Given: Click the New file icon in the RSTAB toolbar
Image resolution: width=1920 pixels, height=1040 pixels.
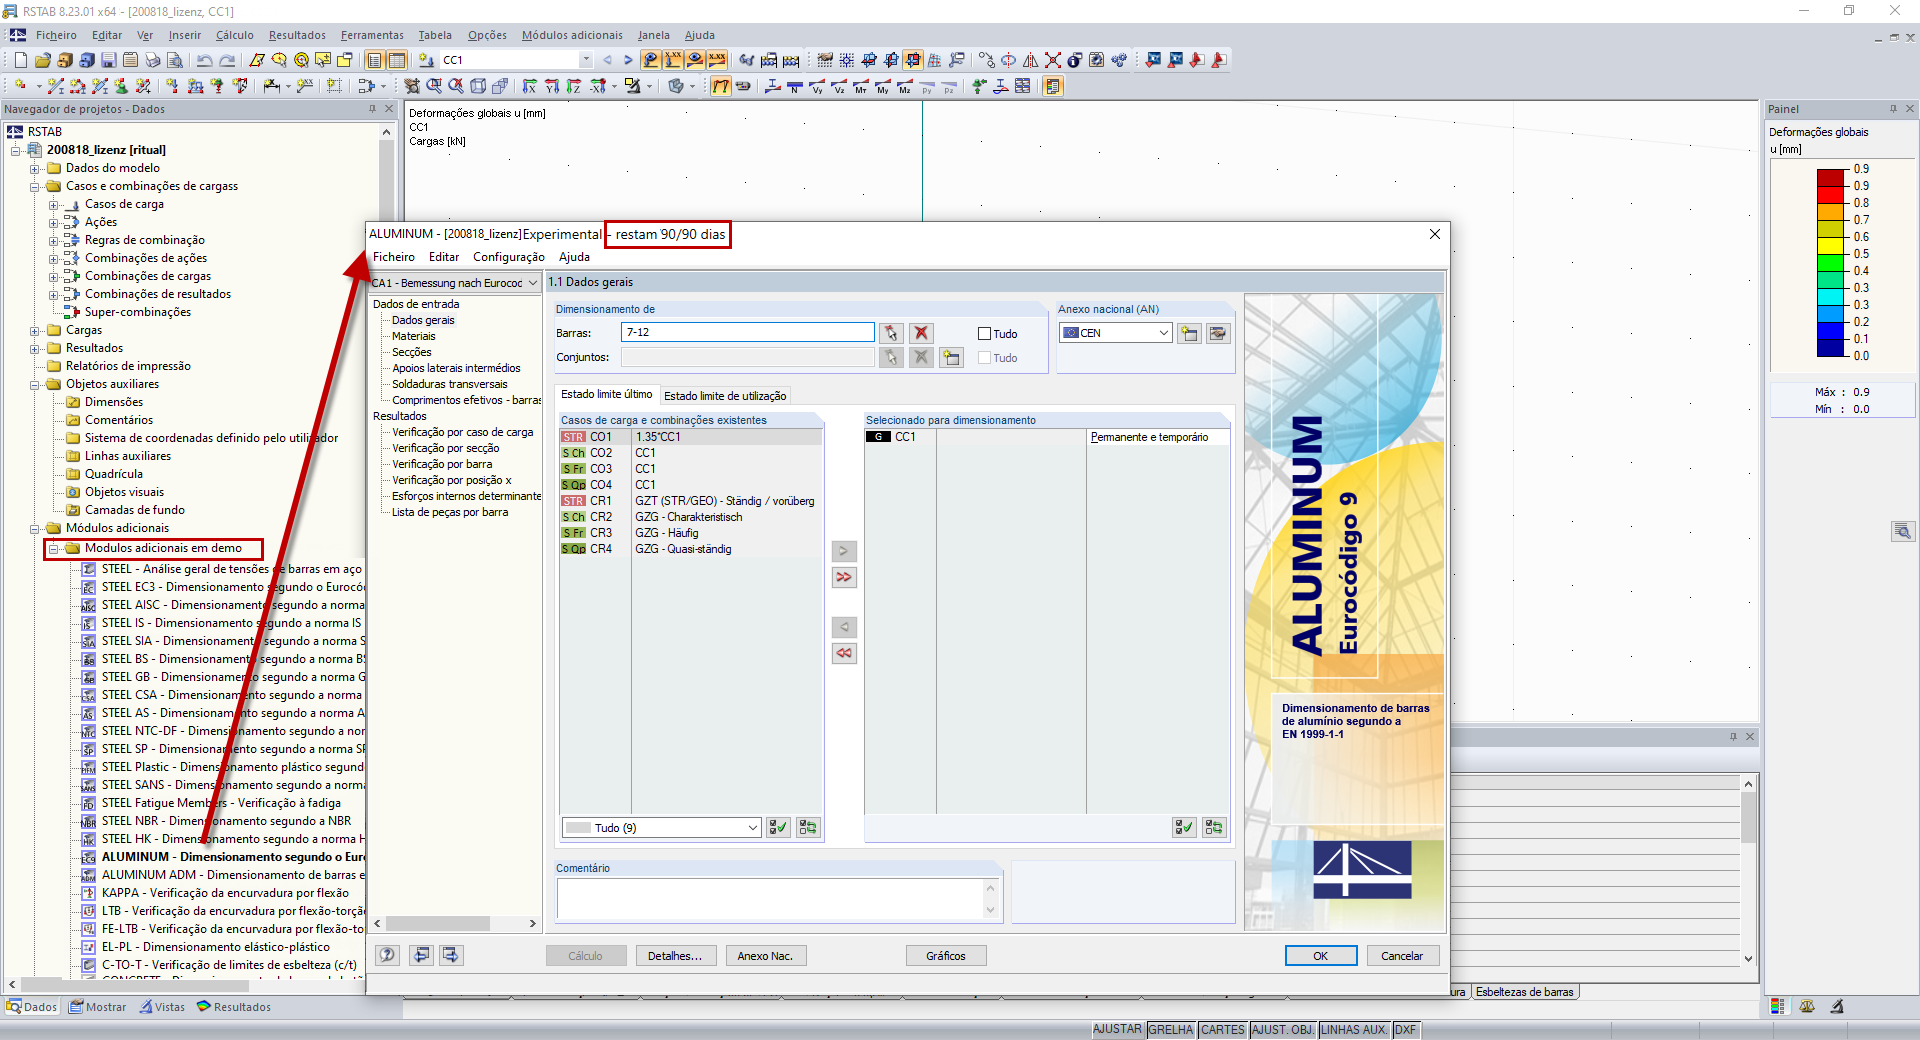Looking at the screenshot, I should click(20, 60).
